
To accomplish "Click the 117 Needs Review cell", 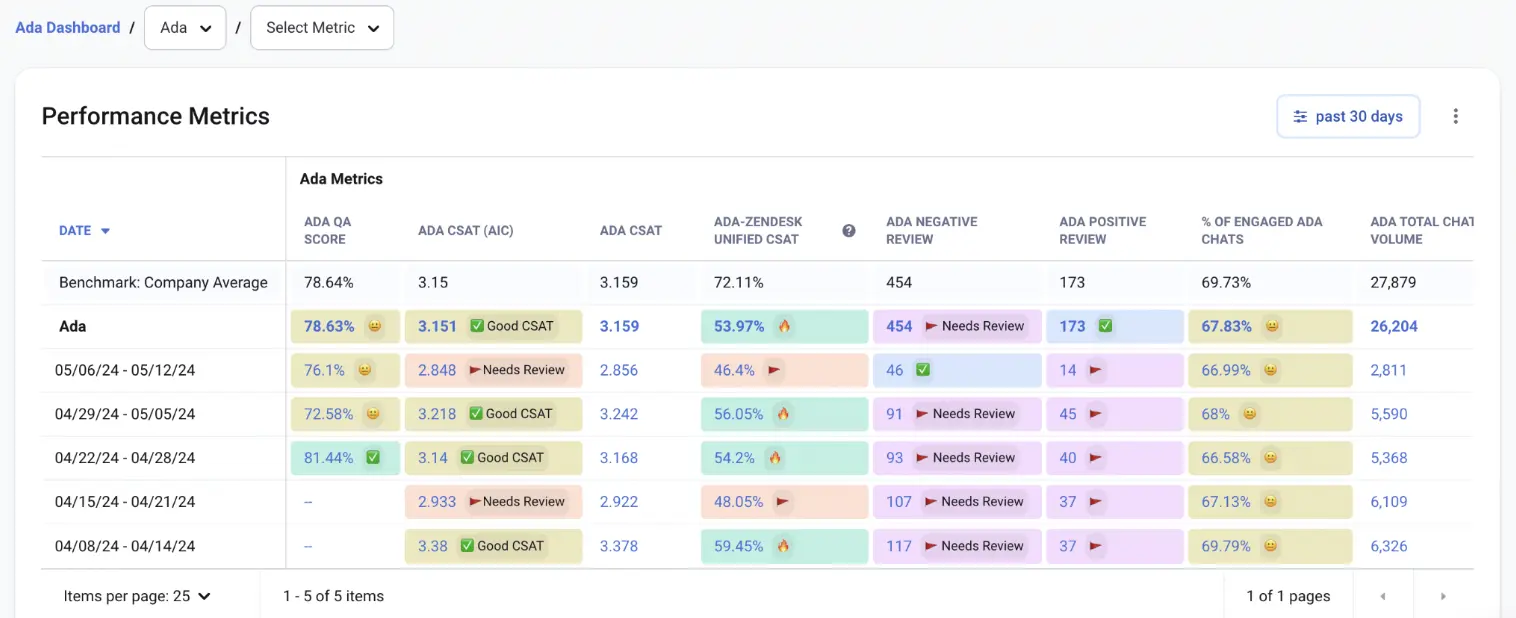I will [957, 546].
